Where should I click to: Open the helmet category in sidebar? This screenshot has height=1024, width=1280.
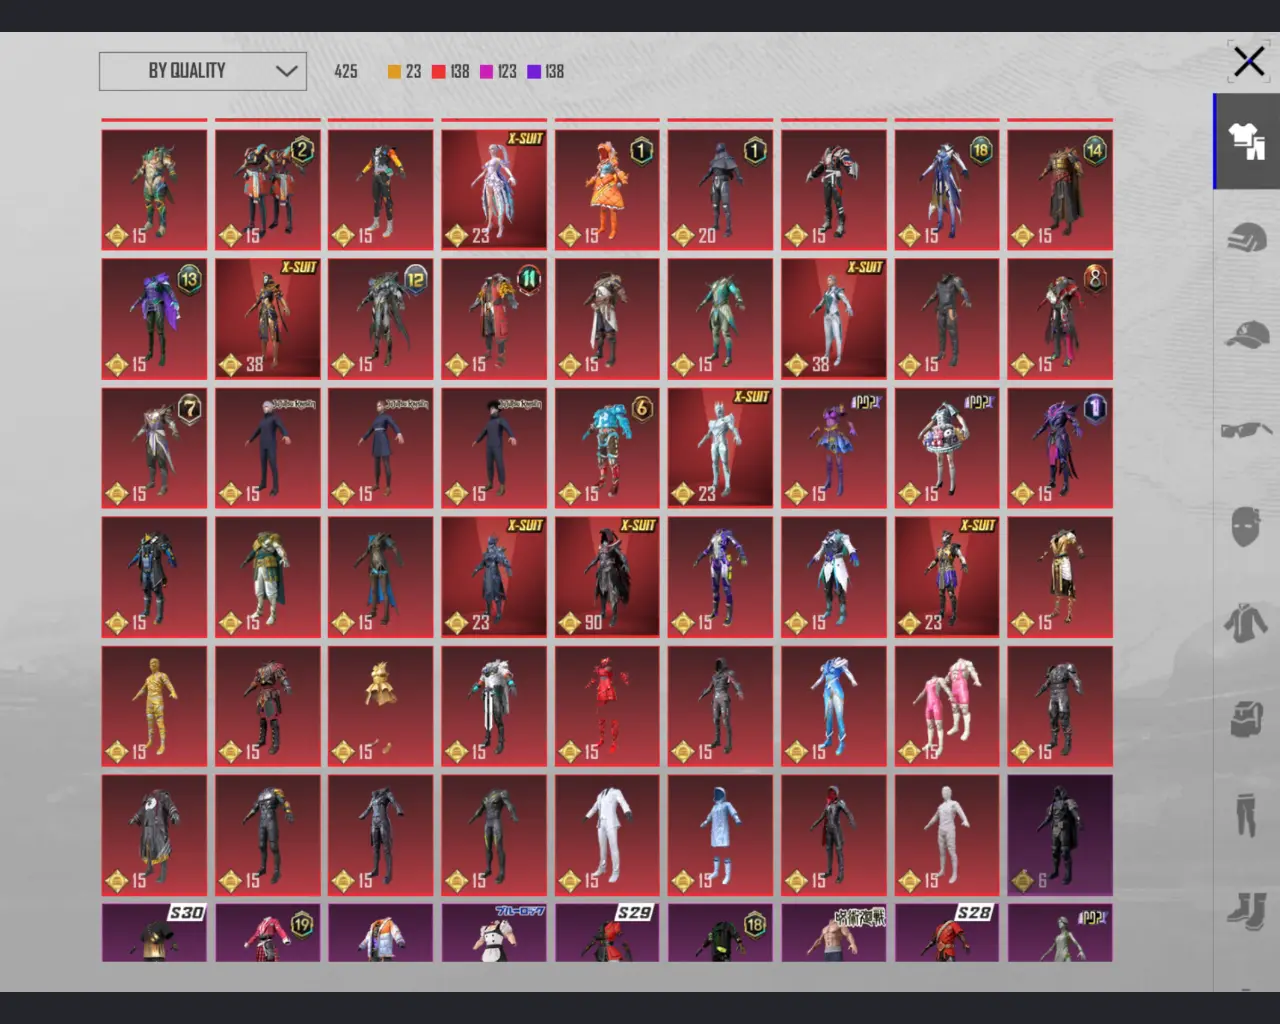tap(1247, 238)
